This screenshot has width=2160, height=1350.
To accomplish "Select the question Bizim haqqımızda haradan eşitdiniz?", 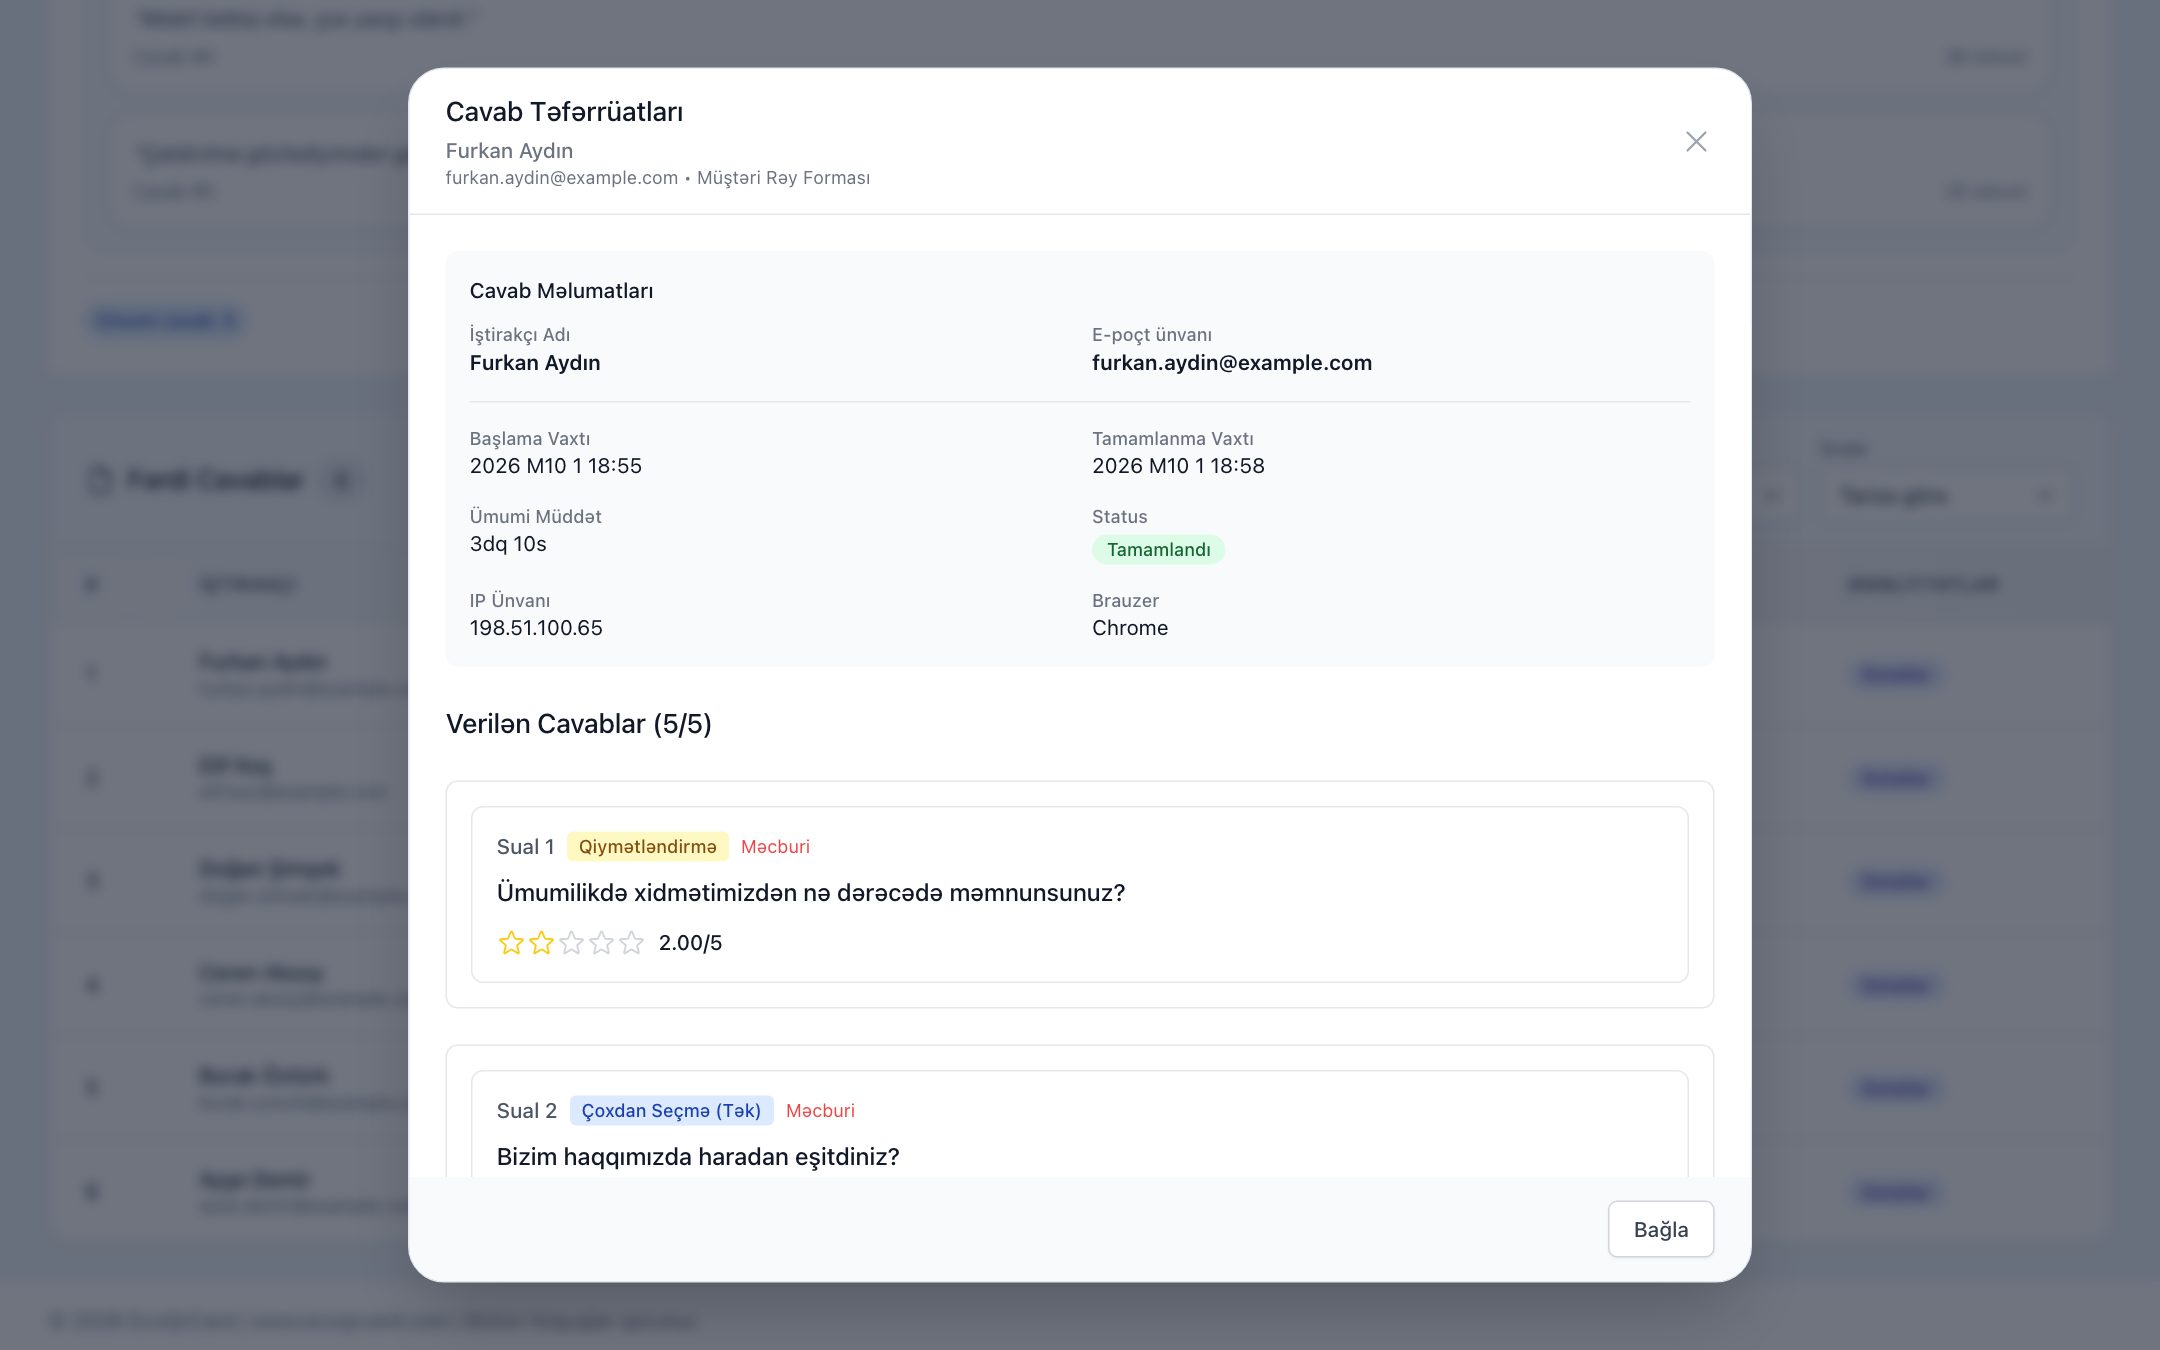I will coord(698,1157).
